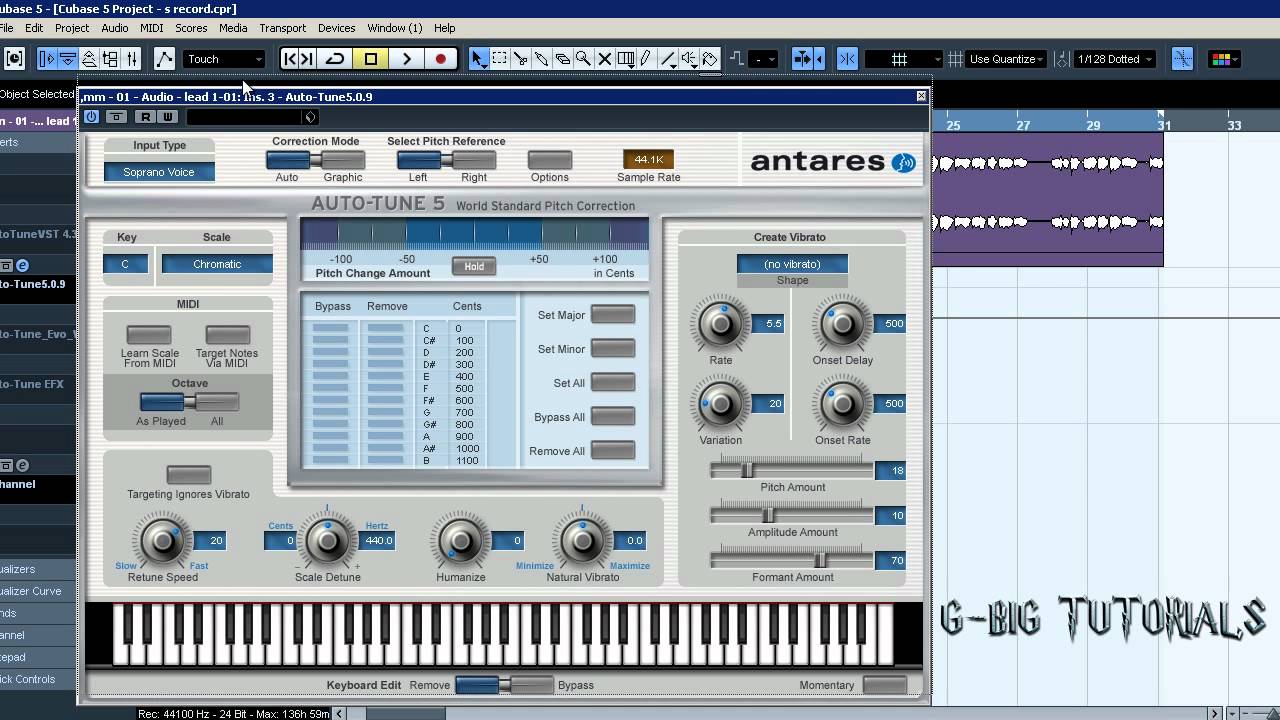The height and width of the screenshot is (720, 1280).
Task: Open the Transport menu
Action: 283,28
